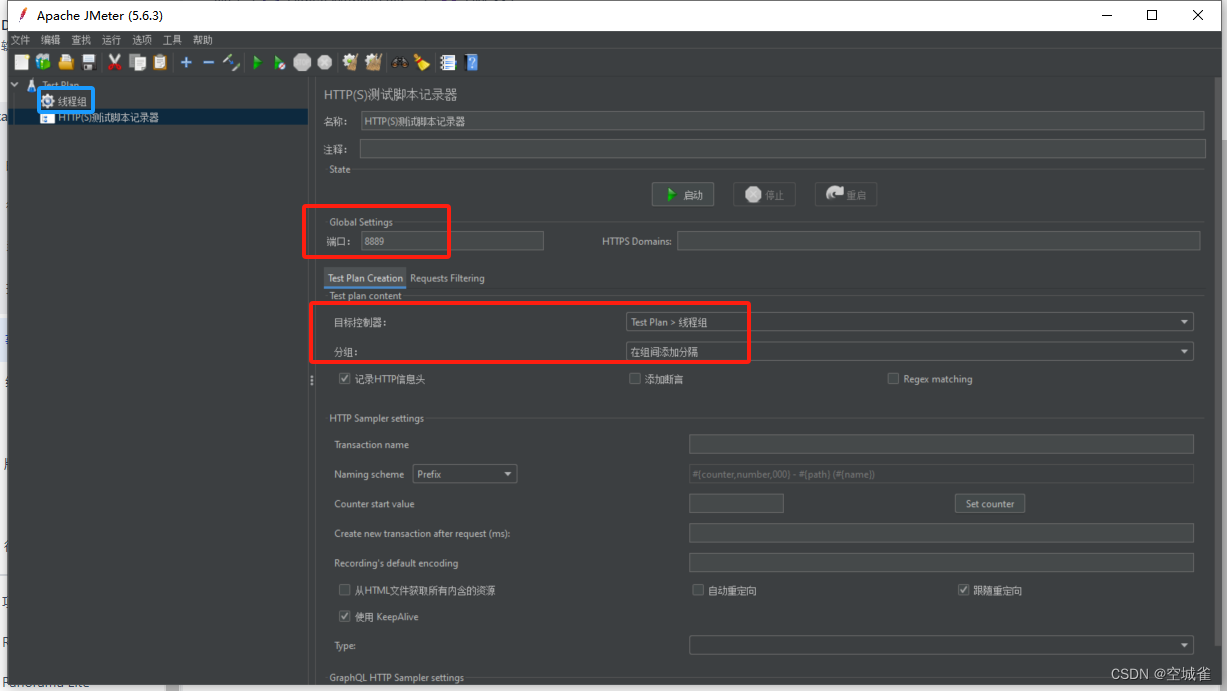This screenshot has width=1227, height=691.
Task: Open the 帮助 menu
Action: [x=203, y=40]
